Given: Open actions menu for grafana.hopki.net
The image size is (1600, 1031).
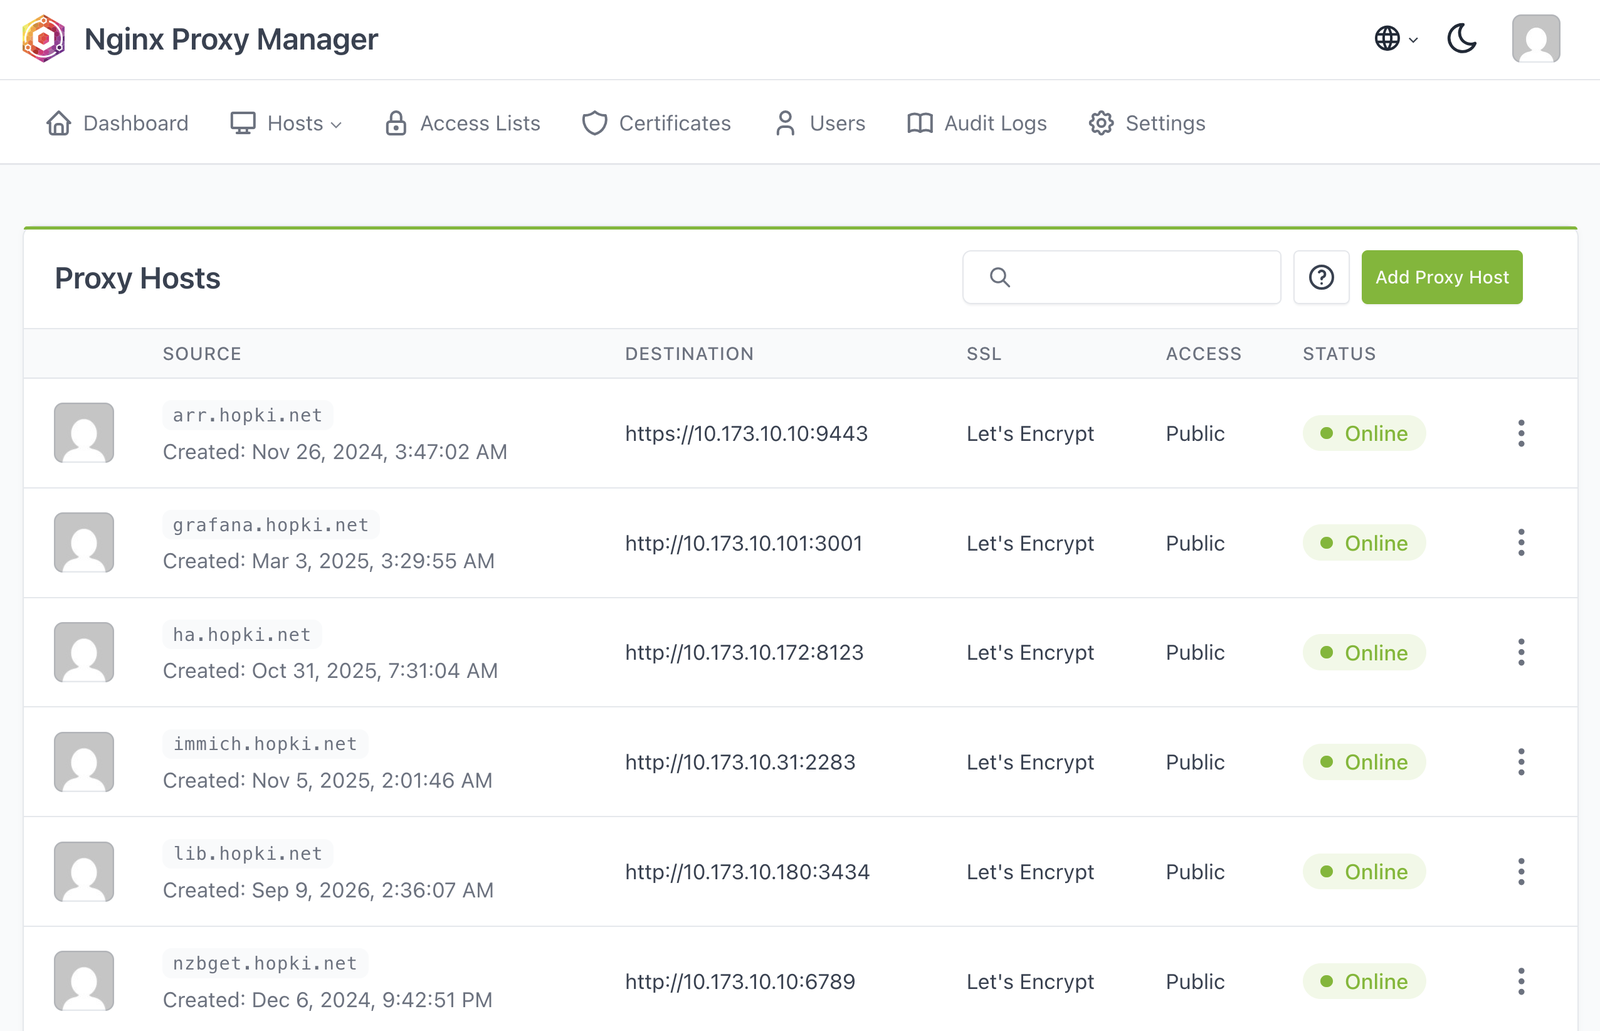Looking at the screenshot, I should [x=1521, y=543].
